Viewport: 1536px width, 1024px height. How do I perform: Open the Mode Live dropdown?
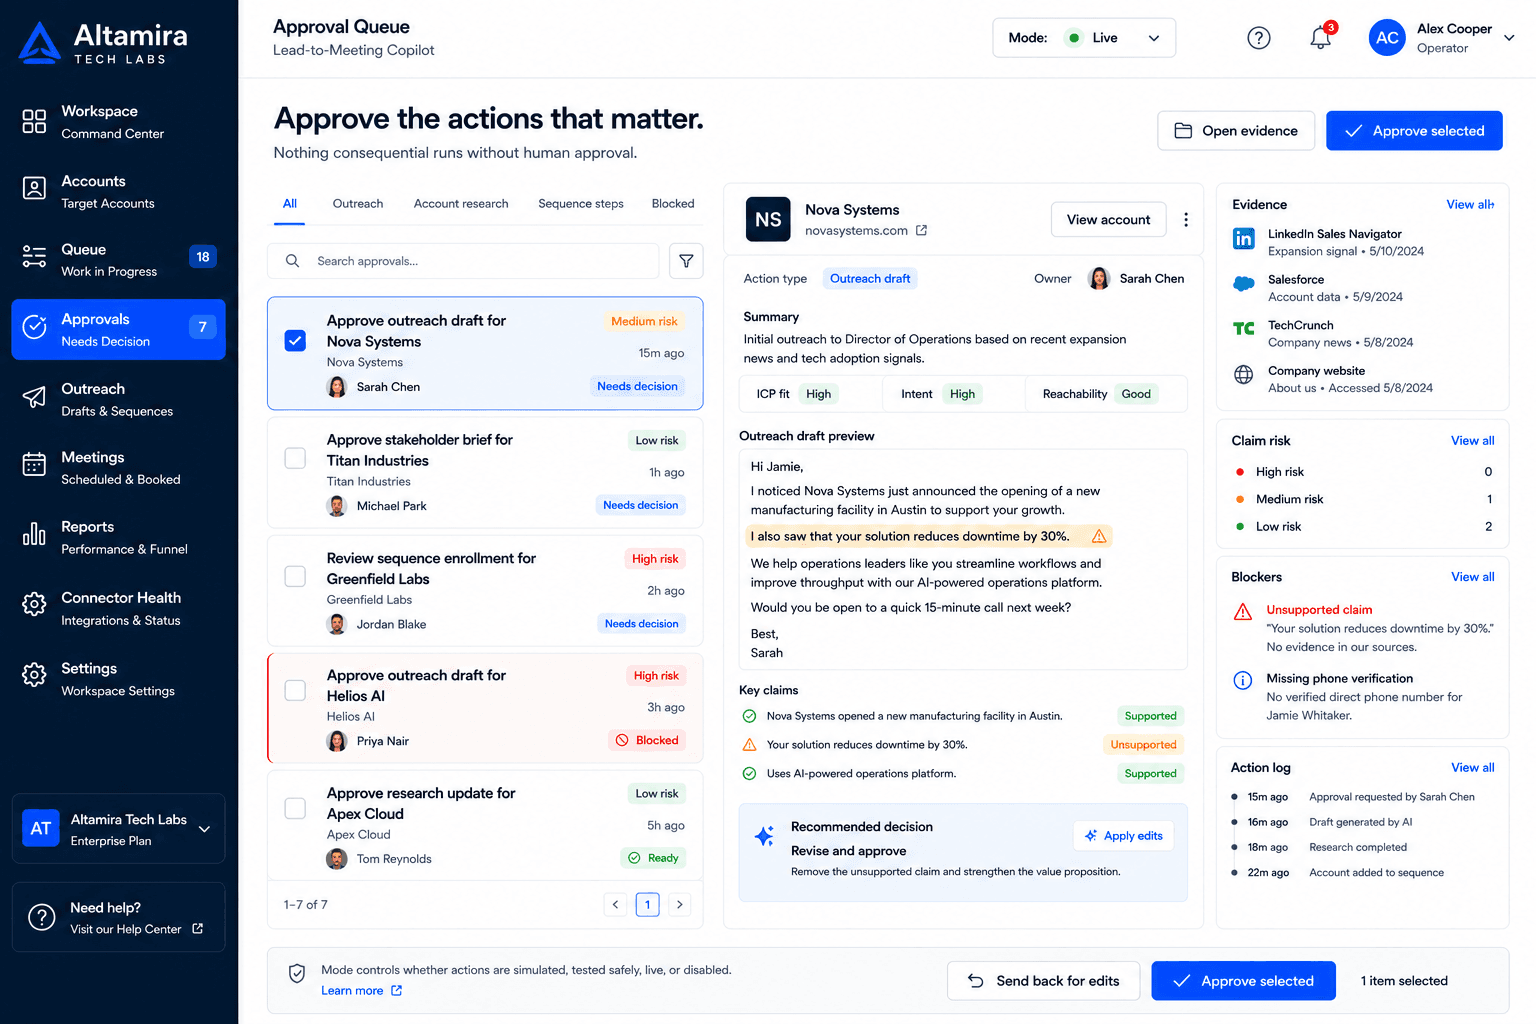click(x=1084, y=38)
